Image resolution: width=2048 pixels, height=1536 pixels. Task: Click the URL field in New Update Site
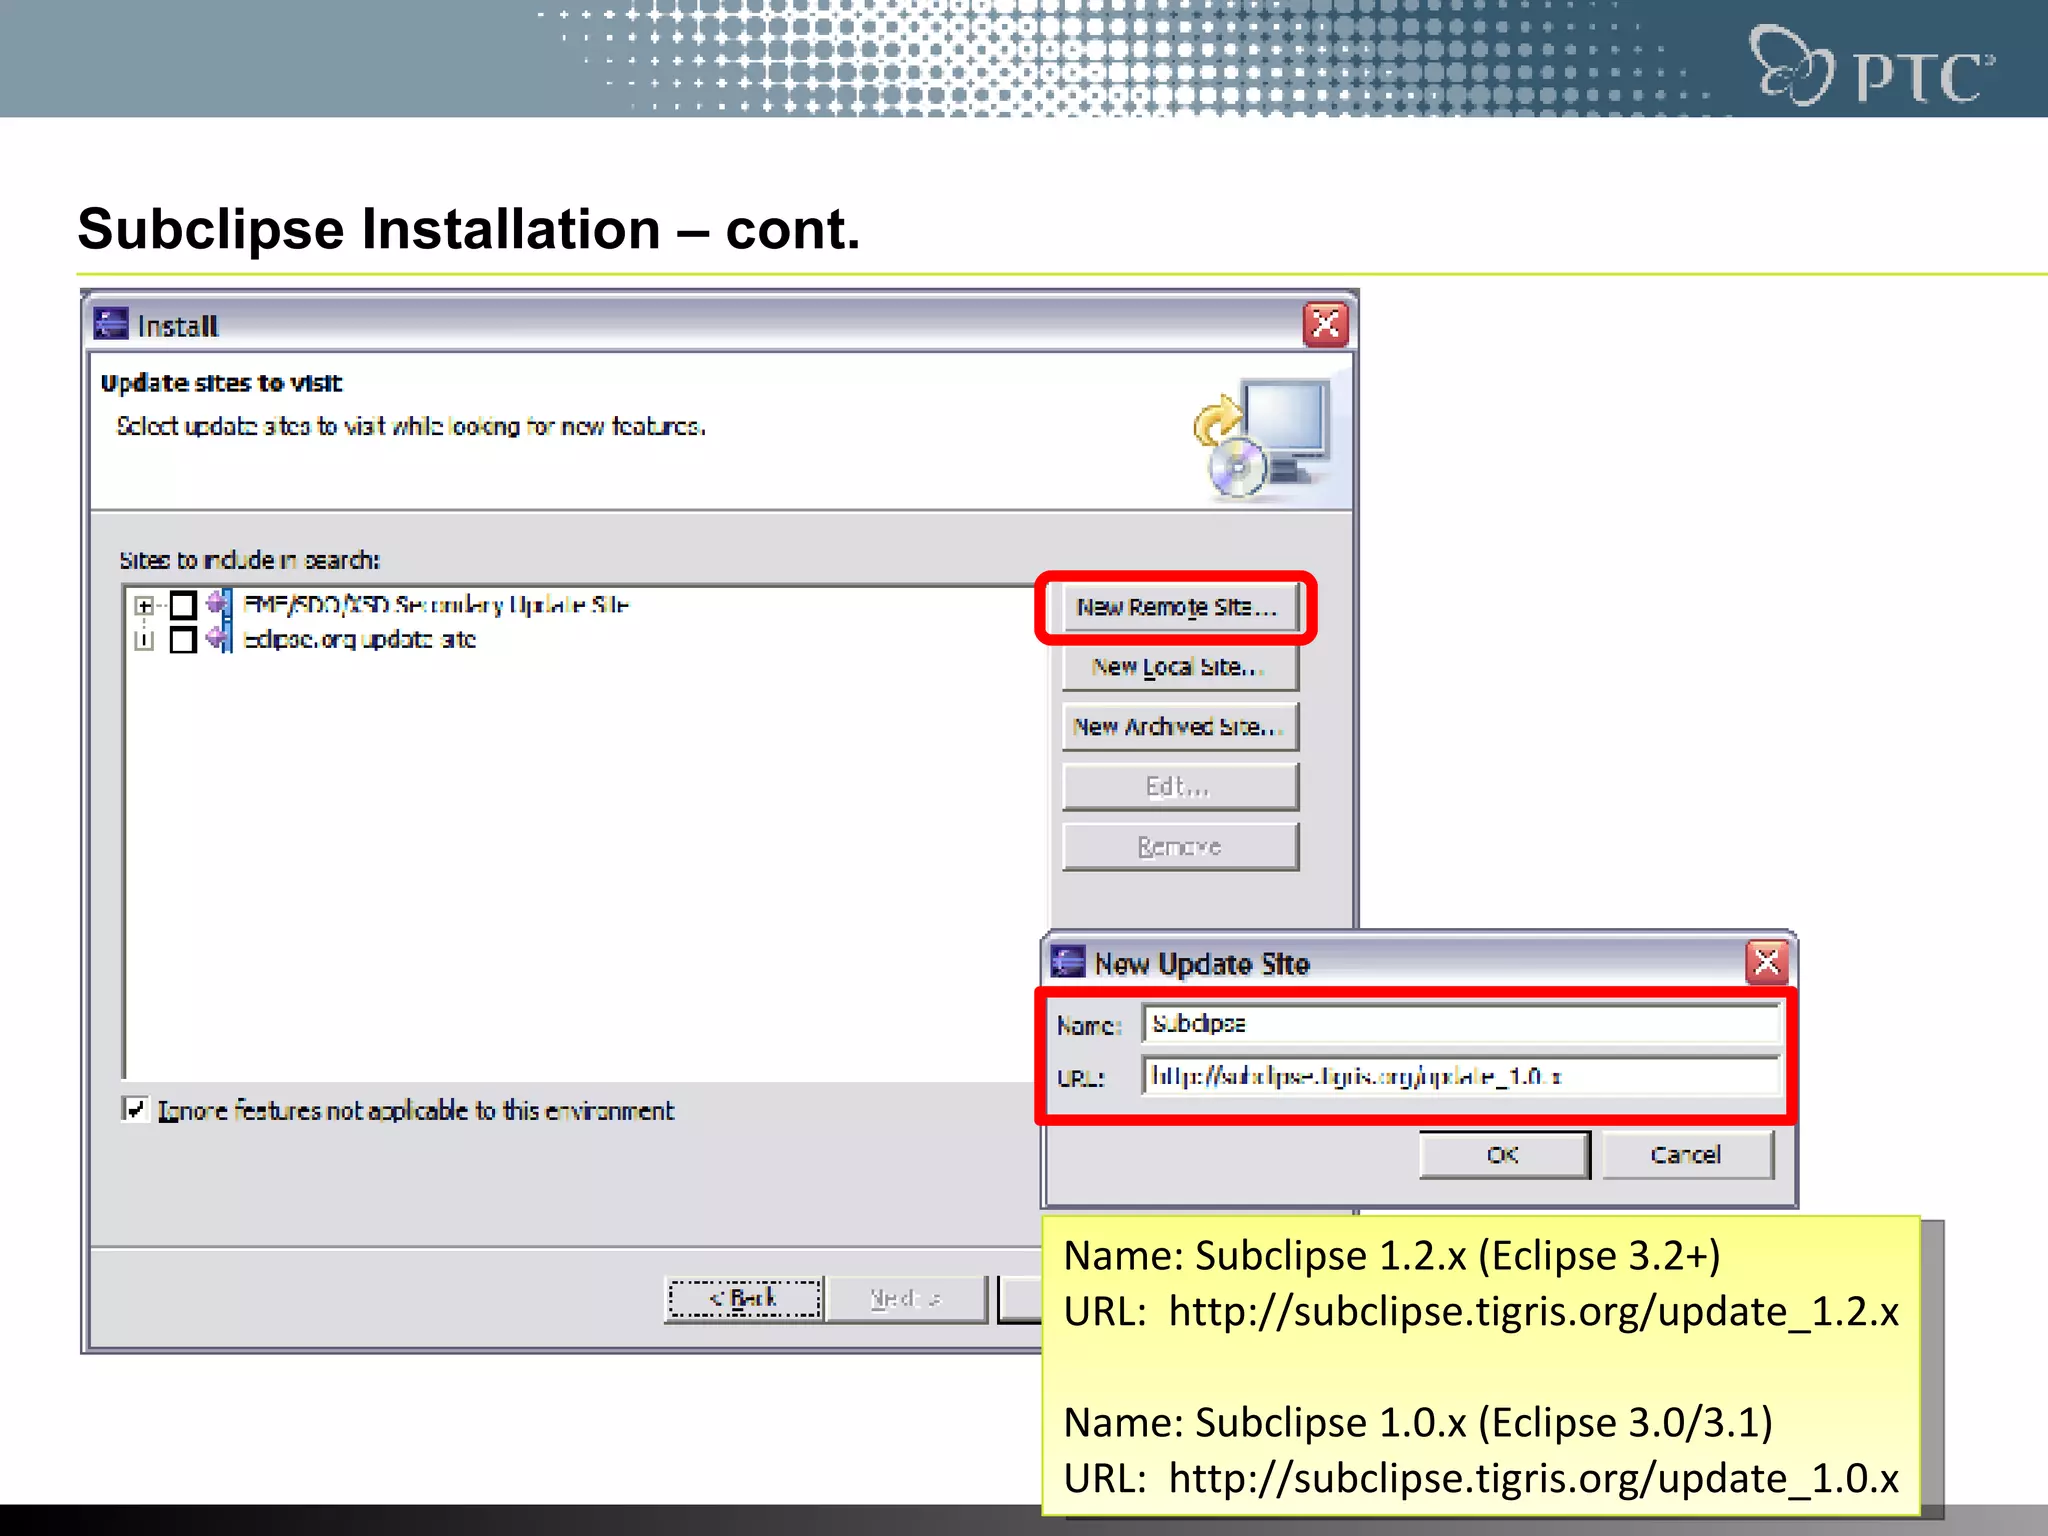(x=1461, y=1077)
